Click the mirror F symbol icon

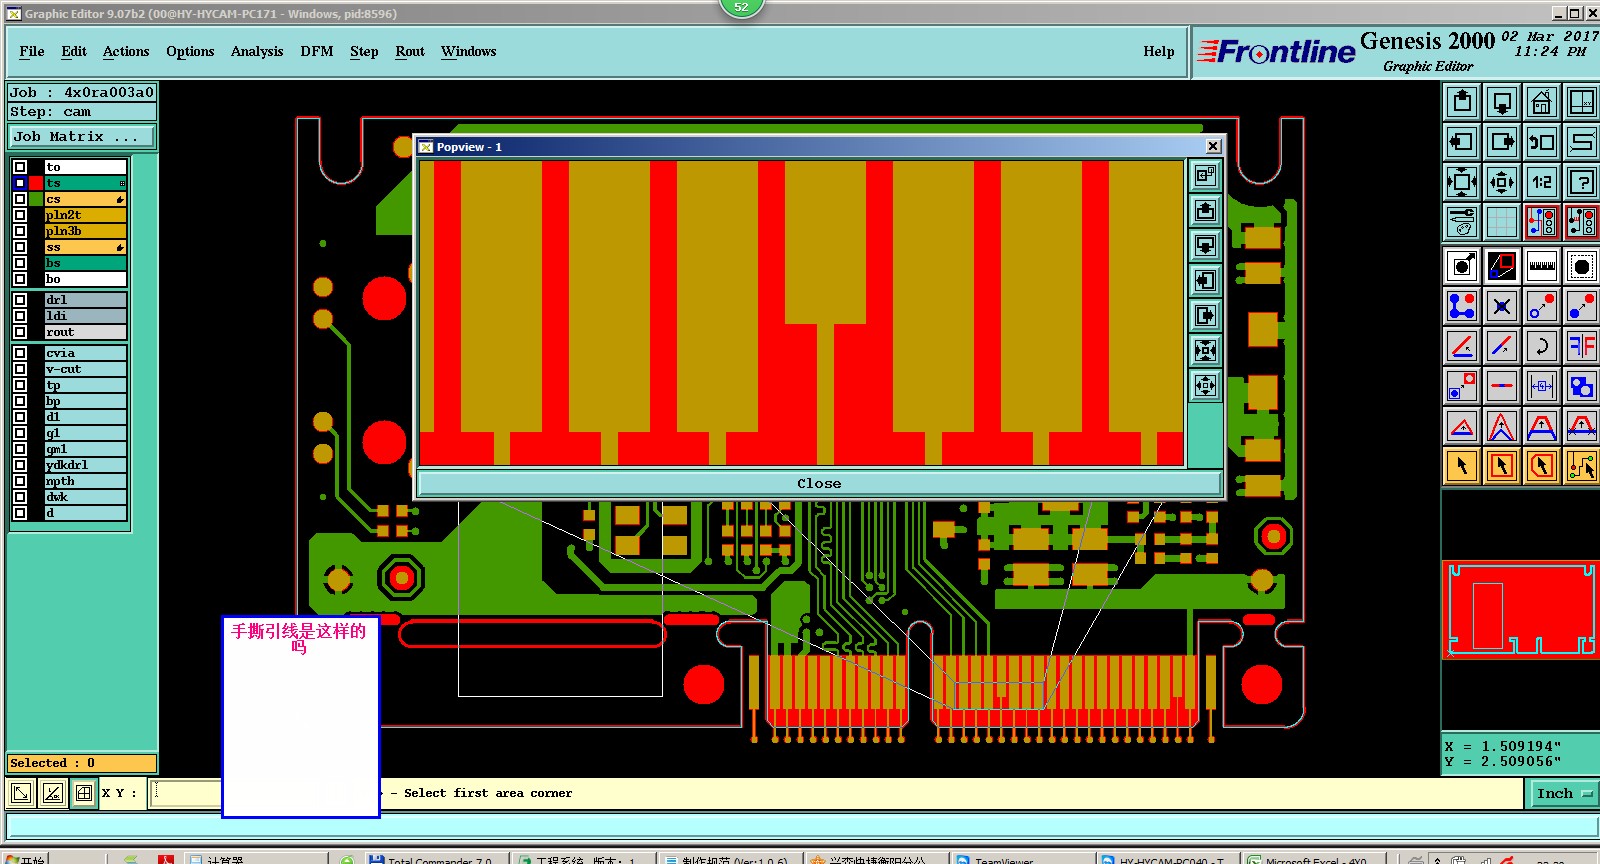[x=1582, y=346]
